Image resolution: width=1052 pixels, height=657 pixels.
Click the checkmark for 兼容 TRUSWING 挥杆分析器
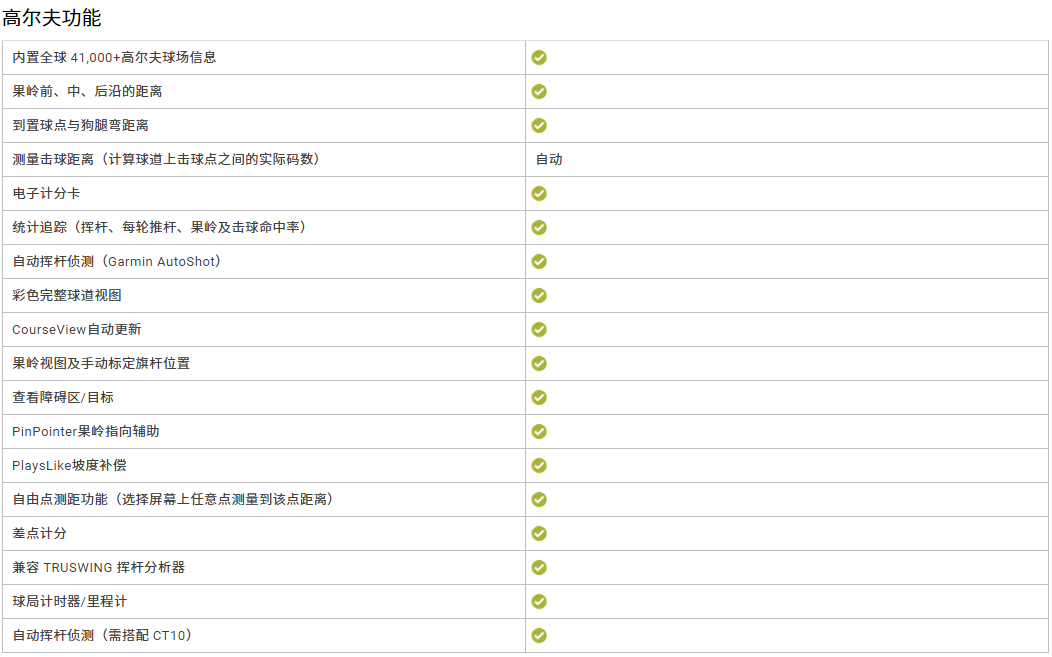pos(539,568)
